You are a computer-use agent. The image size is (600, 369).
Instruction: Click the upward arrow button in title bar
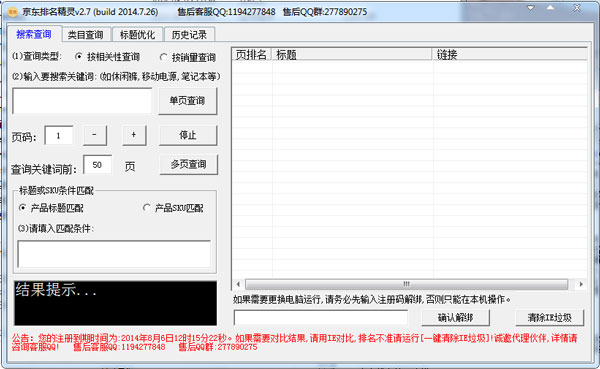(550, 8)
